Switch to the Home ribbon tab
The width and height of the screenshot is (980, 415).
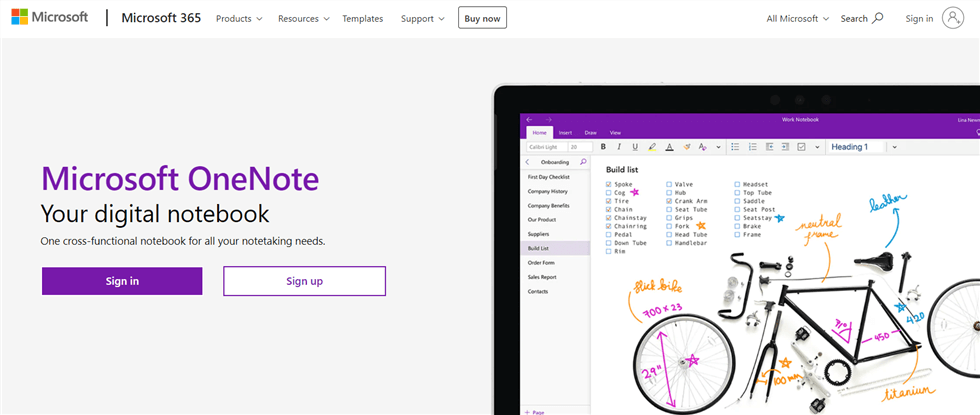[x=539, y=132]
